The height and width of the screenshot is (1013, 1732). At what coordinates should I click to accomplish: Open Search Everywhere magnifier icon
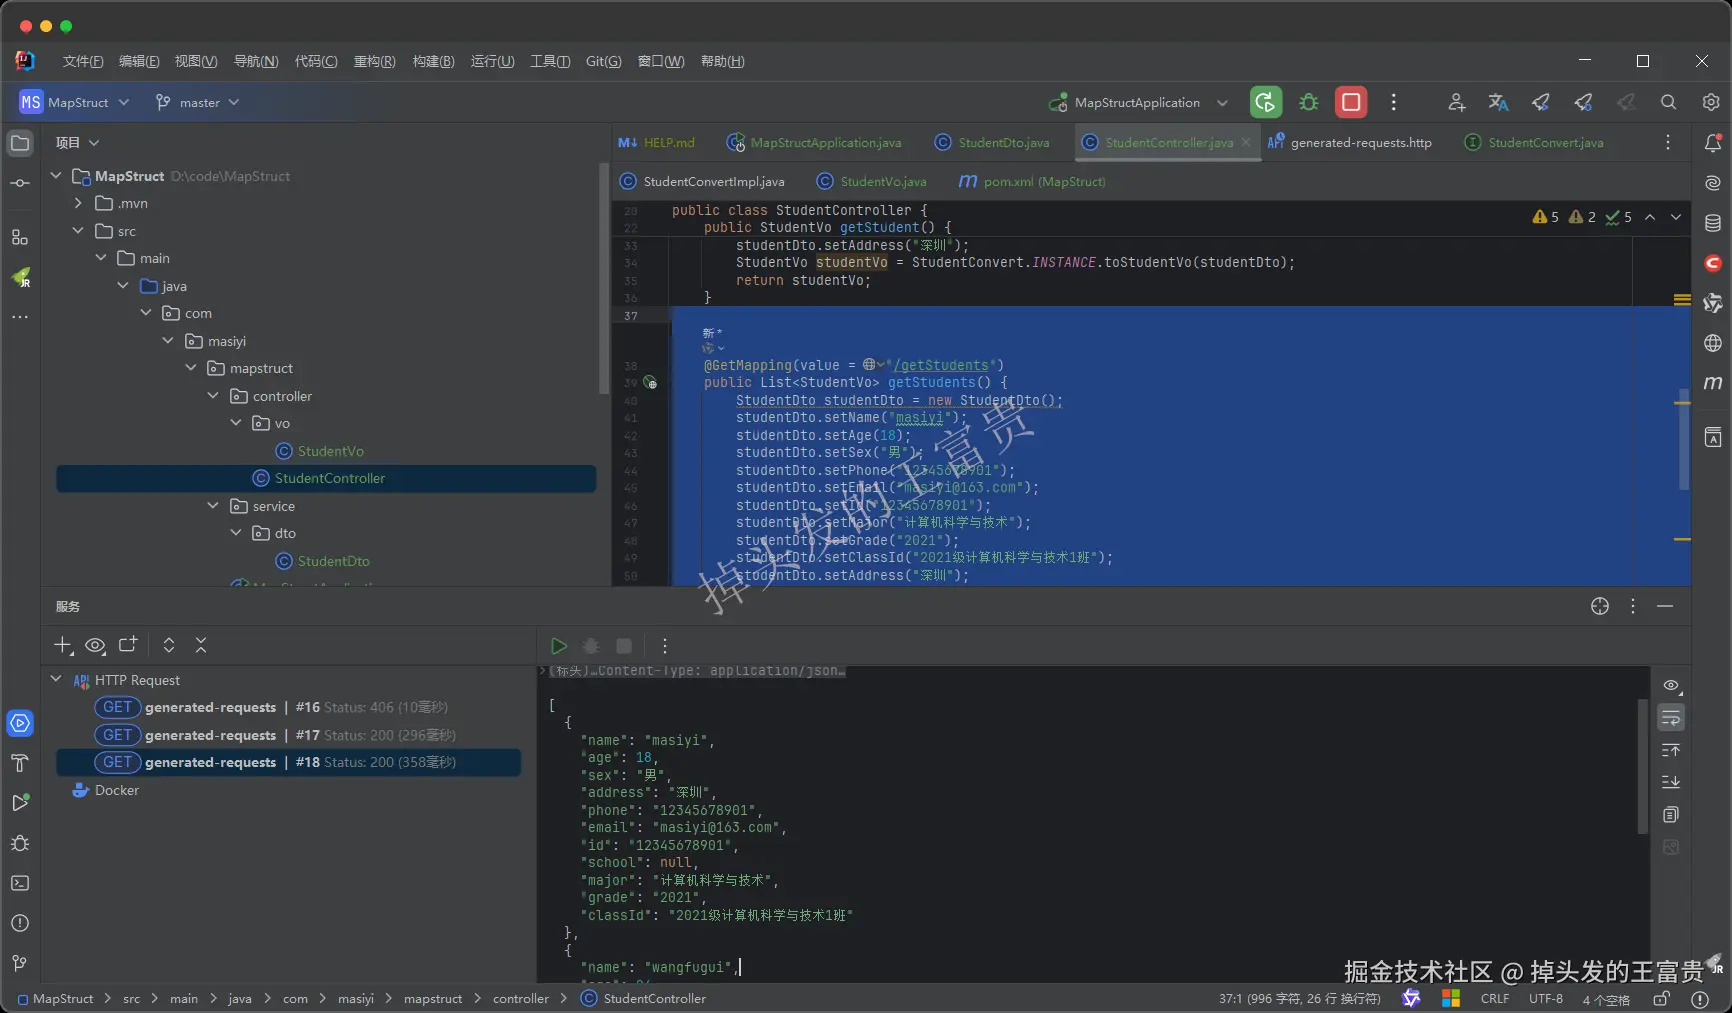1668,102
